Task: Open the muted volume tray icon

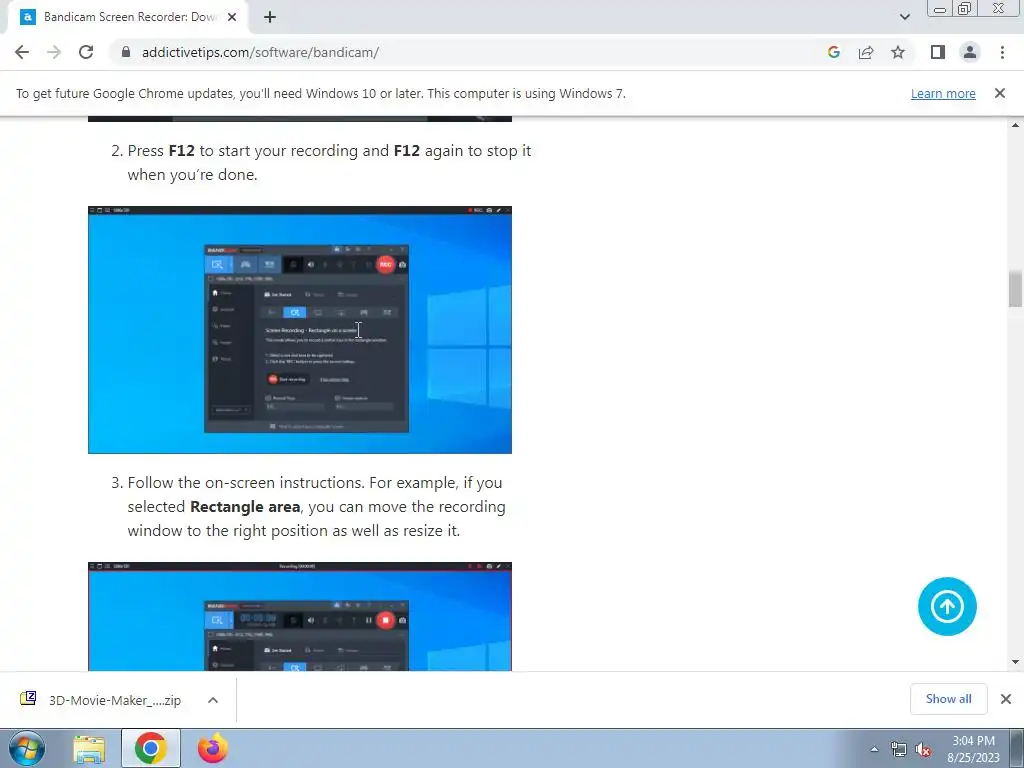Action: click(923, 749)
